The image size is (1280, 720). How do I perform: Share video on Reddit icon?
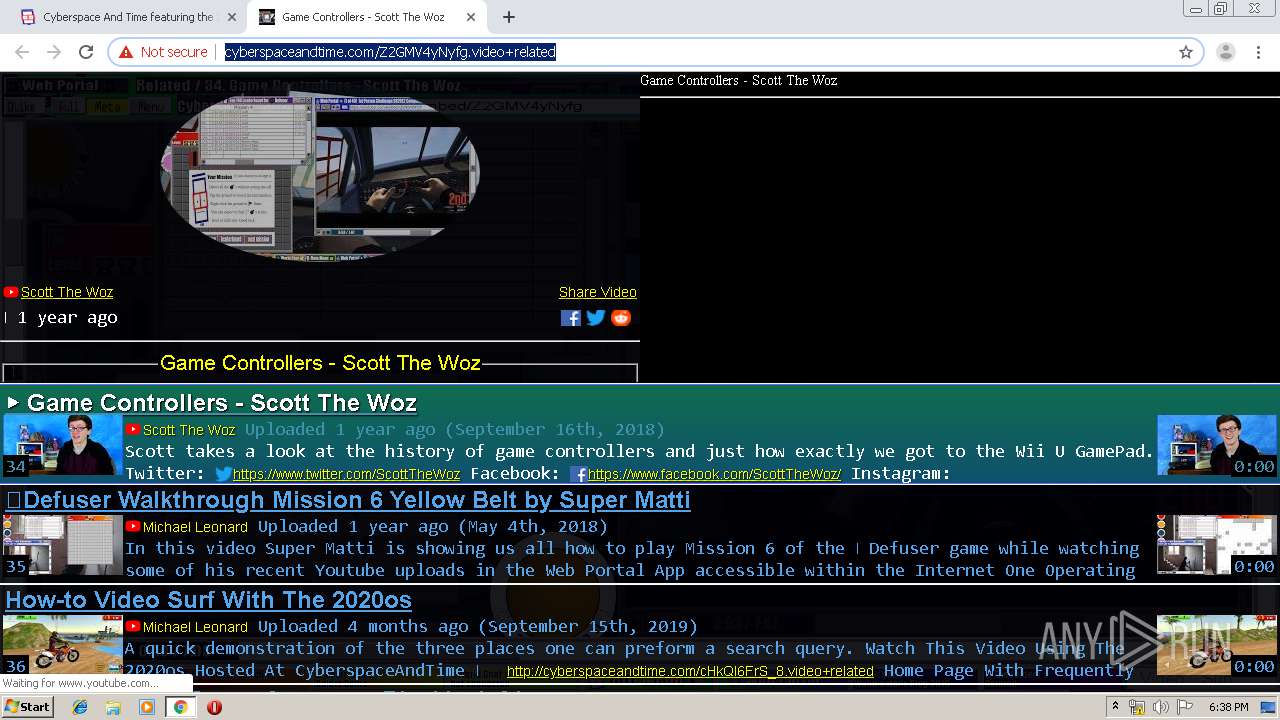point(621,318)
